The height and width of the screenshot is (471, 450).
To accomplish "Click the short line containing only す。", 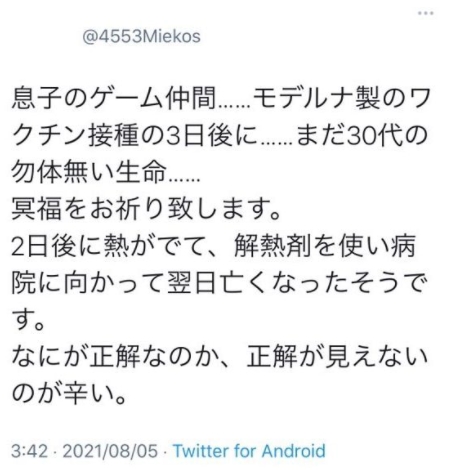I will (29, 319).
